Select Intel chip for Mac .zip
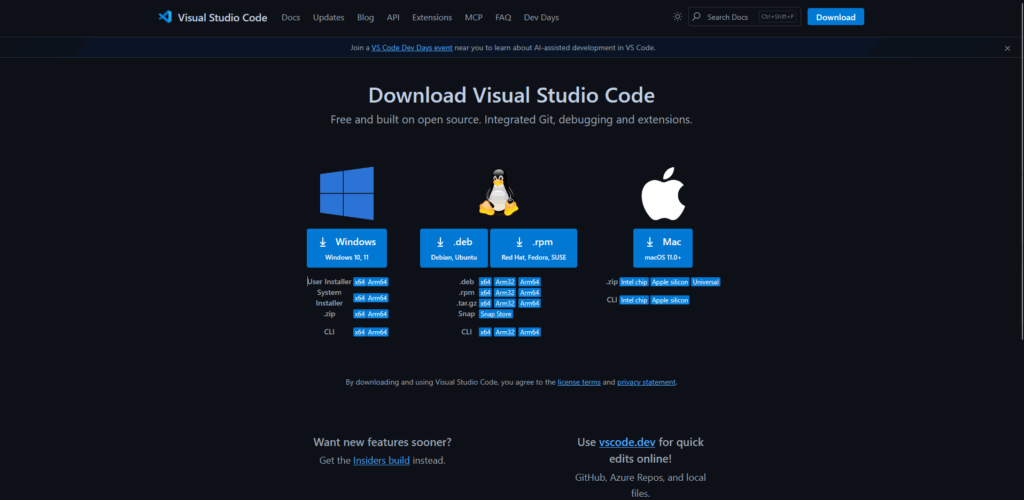This screenshot has width=1024, height=500. (x=633, y=282)
